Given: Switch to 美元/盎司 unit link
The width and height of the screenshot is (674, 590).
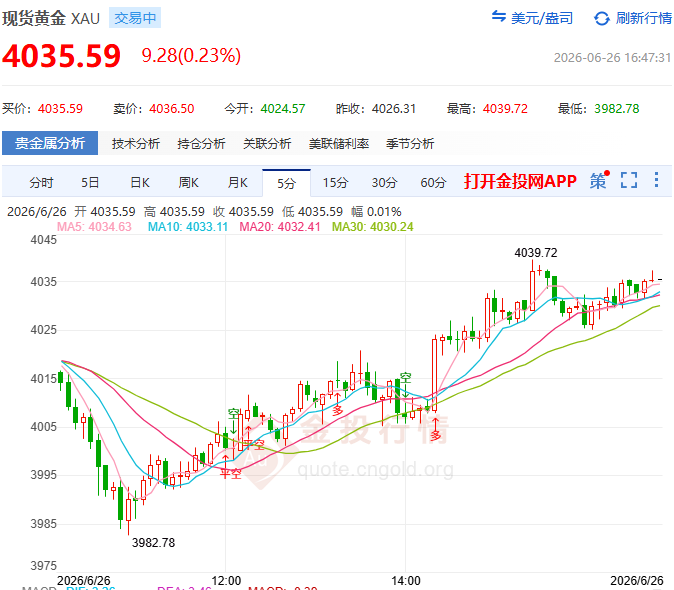Looking at the screenshot, I should point(542,18).
